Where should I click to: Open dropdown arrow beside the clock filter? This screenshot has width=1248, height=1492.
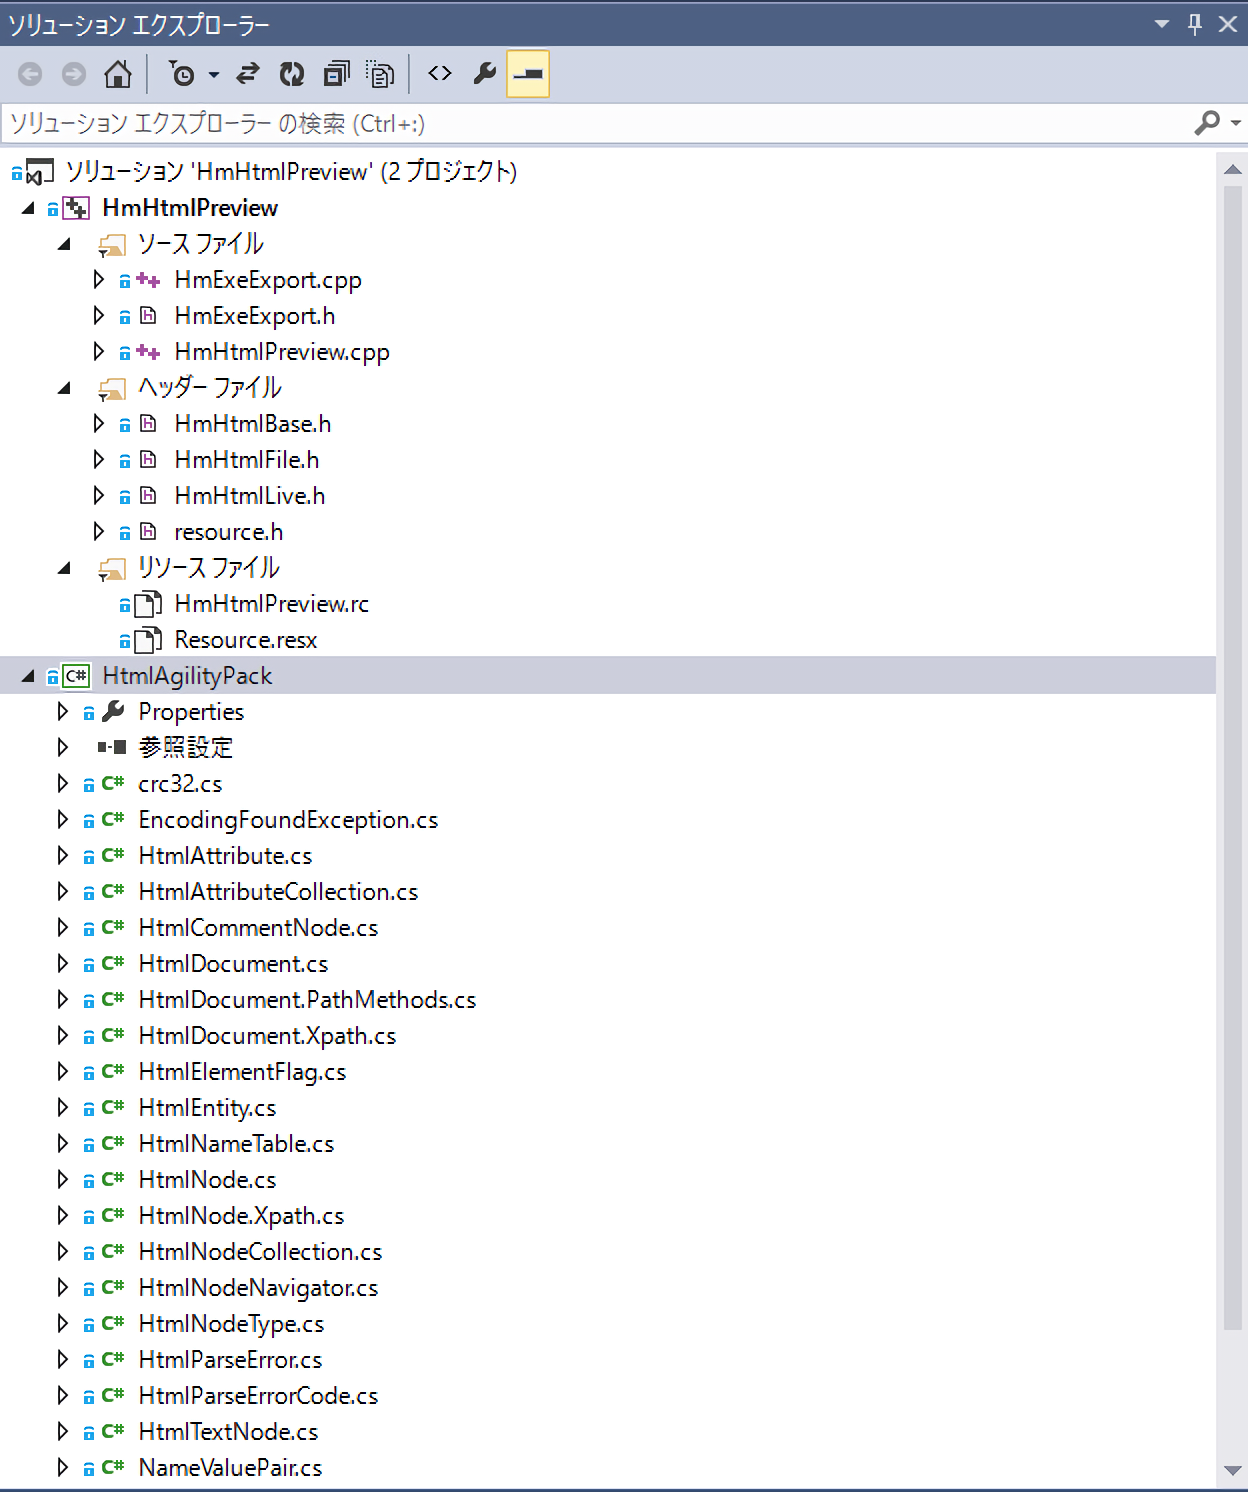(213, 75)
